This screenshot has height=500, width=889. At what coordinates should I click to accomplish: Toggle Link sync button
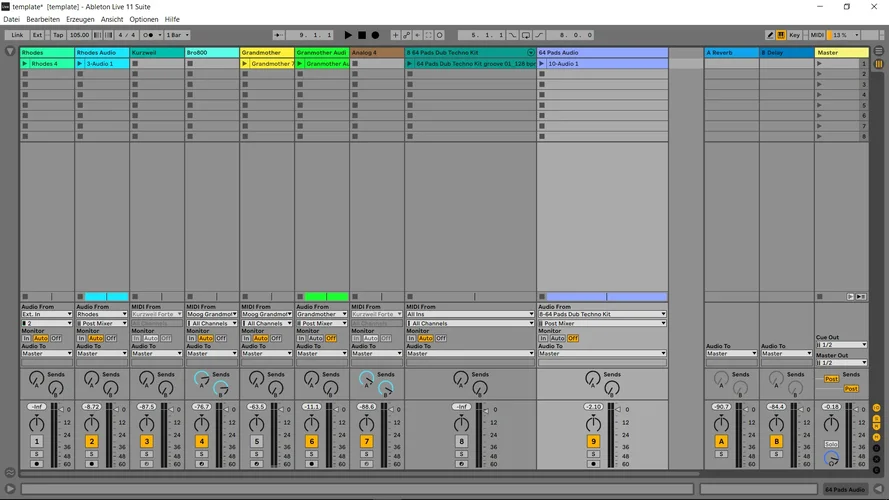point(17,35)
